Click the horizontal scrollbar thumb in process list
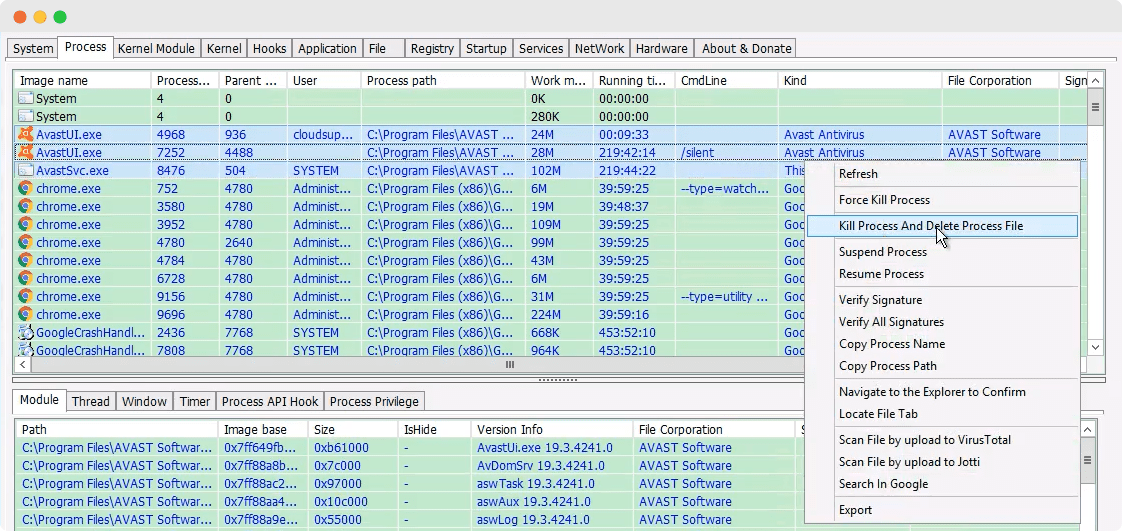1122x531 pixels. click(510, 365)
